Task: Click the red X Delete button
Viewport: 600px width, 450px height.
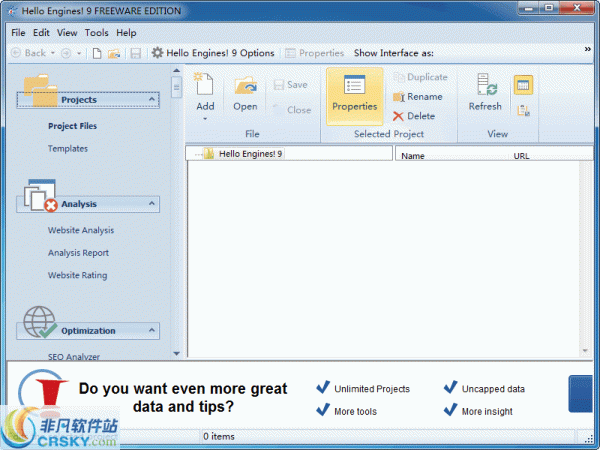Action: point(414,116)
